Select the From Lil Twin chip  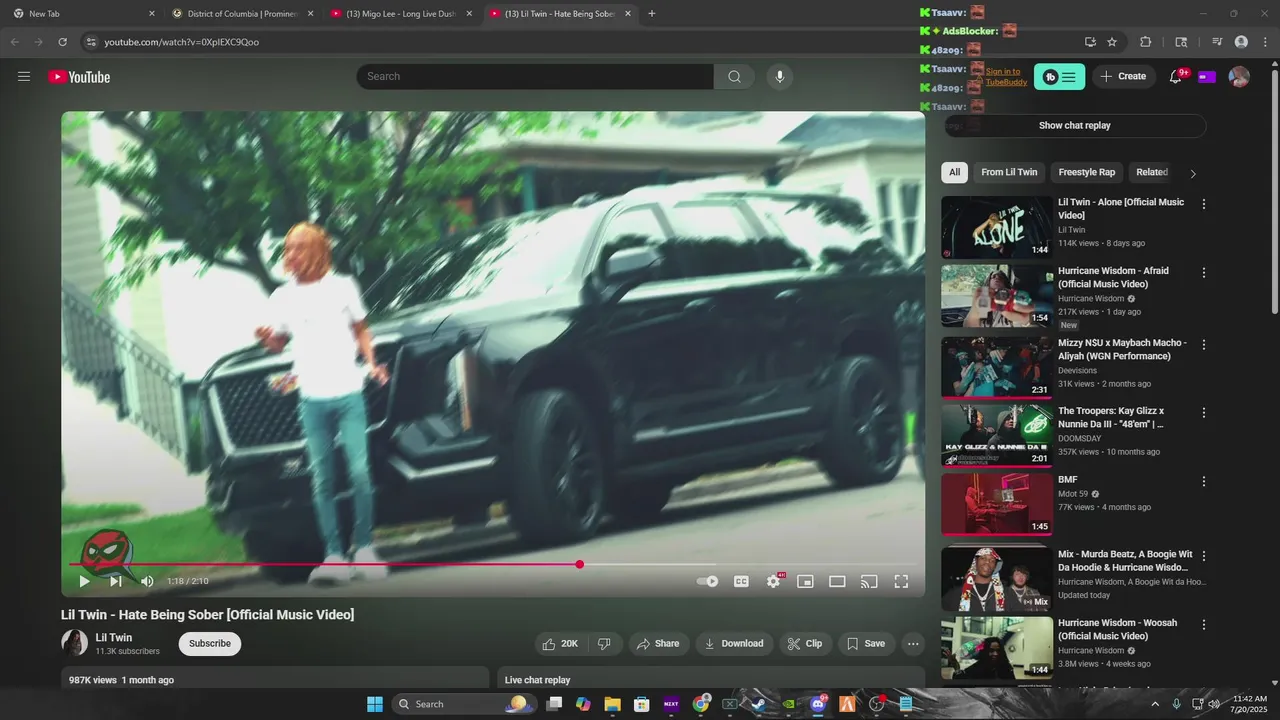click(x=1009, y=172)
